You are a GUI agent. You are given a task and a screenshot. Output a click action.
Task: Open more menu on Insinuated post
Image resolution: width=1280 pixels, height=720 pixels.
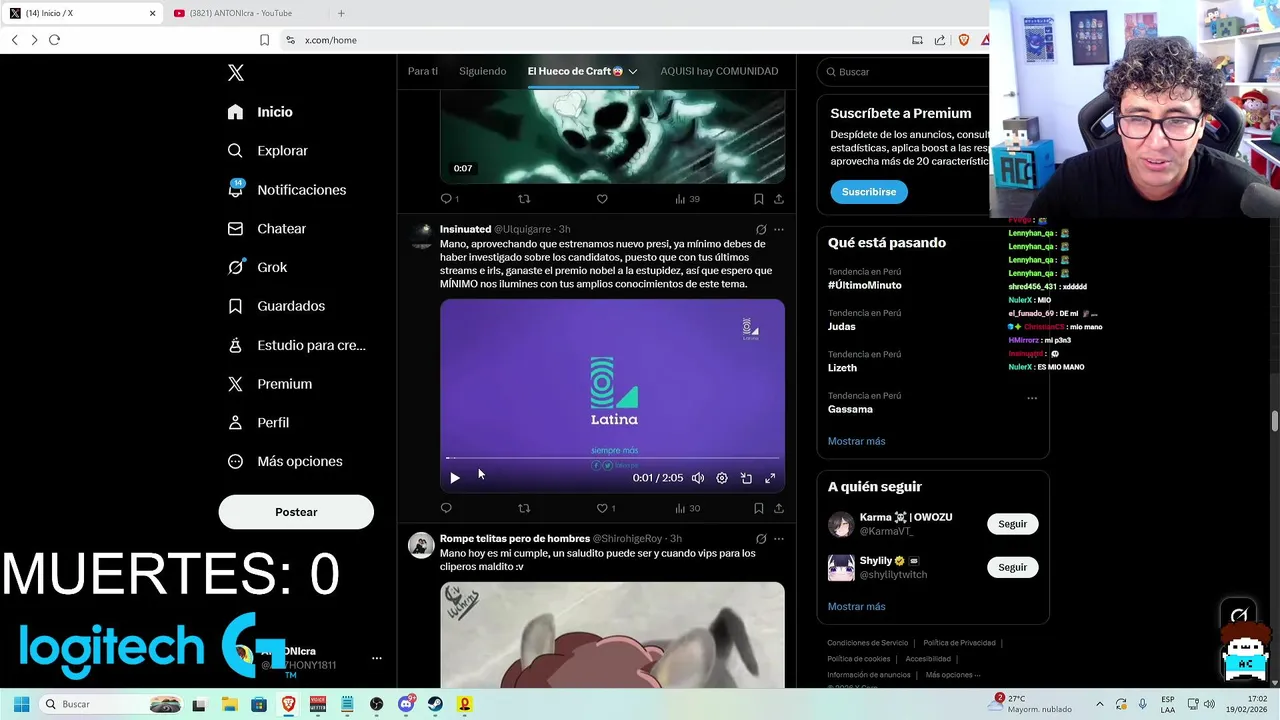779,229
